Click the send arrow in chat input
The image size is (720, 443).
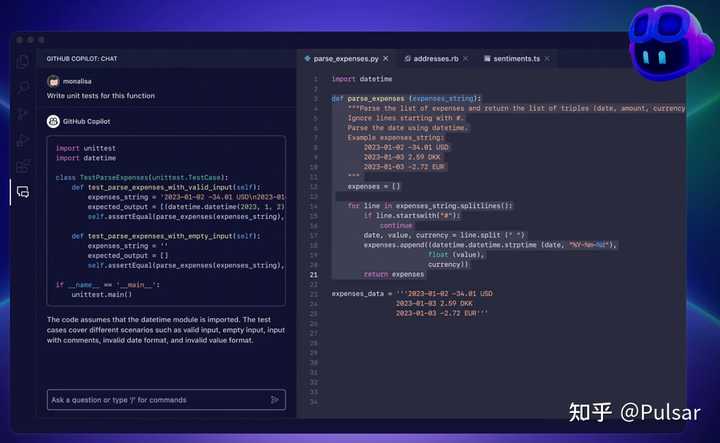click(x=275, y=400)
